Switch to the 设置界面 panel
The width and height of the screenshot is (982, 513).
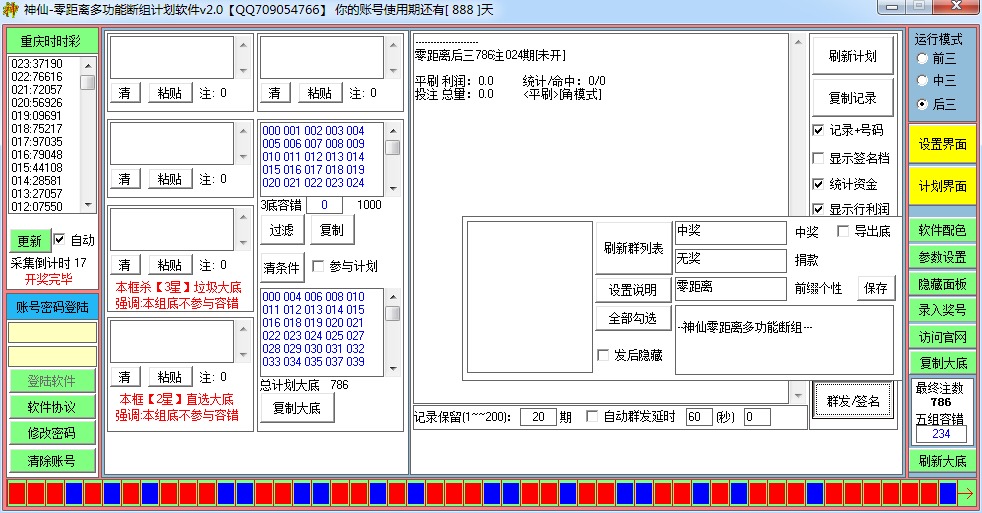pos(942,144)
